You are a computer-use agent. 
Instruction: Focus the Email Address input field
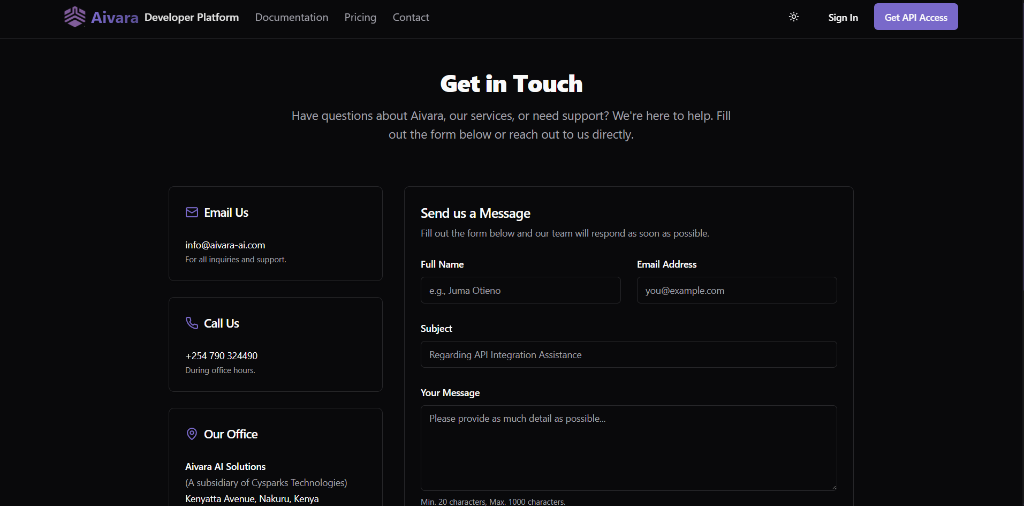click(x=737, y=291)
